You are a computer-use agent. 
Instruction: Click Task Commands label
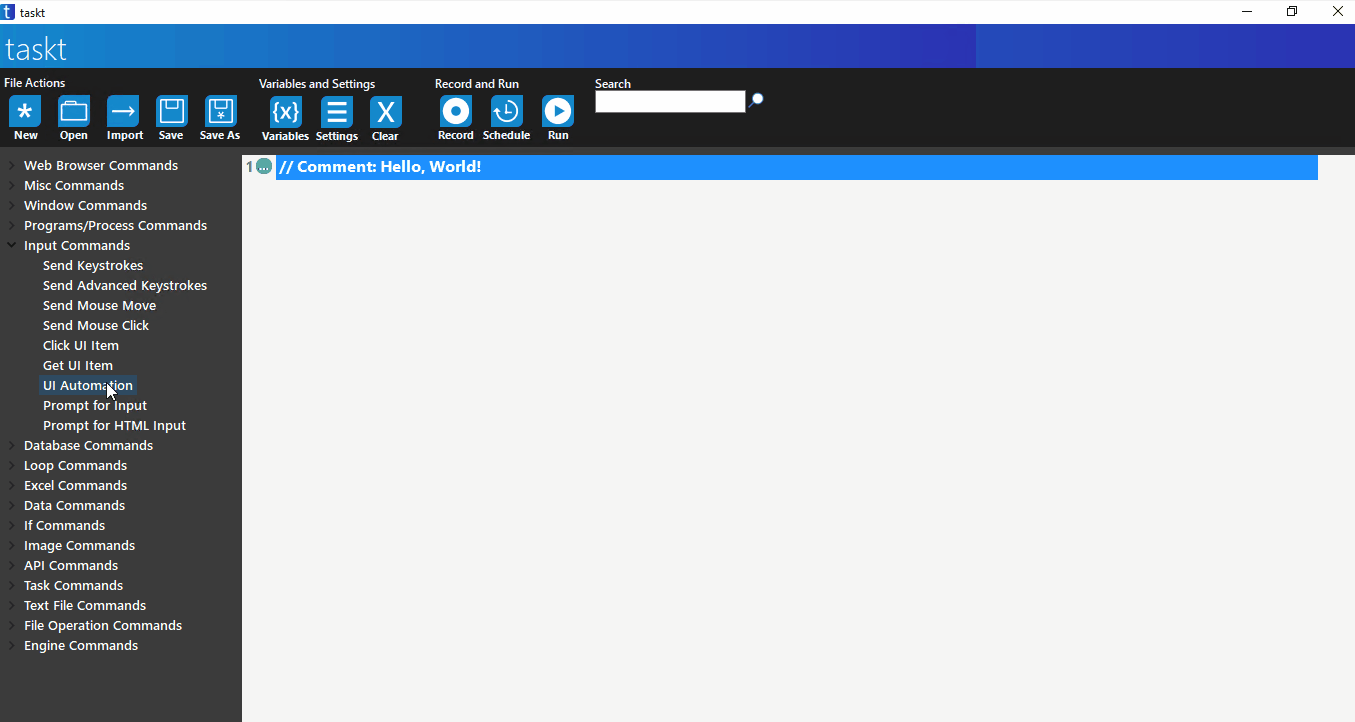coord(73,586)
